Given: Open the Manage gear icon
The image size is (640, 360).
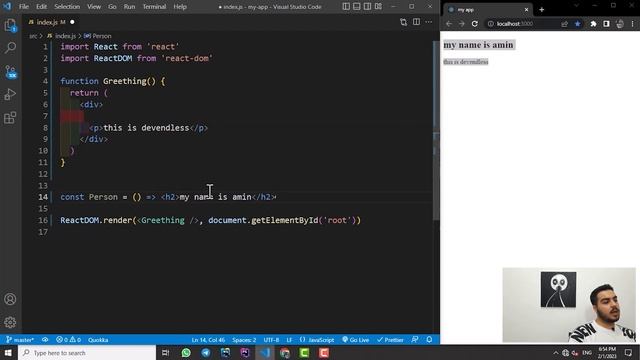Looking at the screenshot, I should point(10,322).
